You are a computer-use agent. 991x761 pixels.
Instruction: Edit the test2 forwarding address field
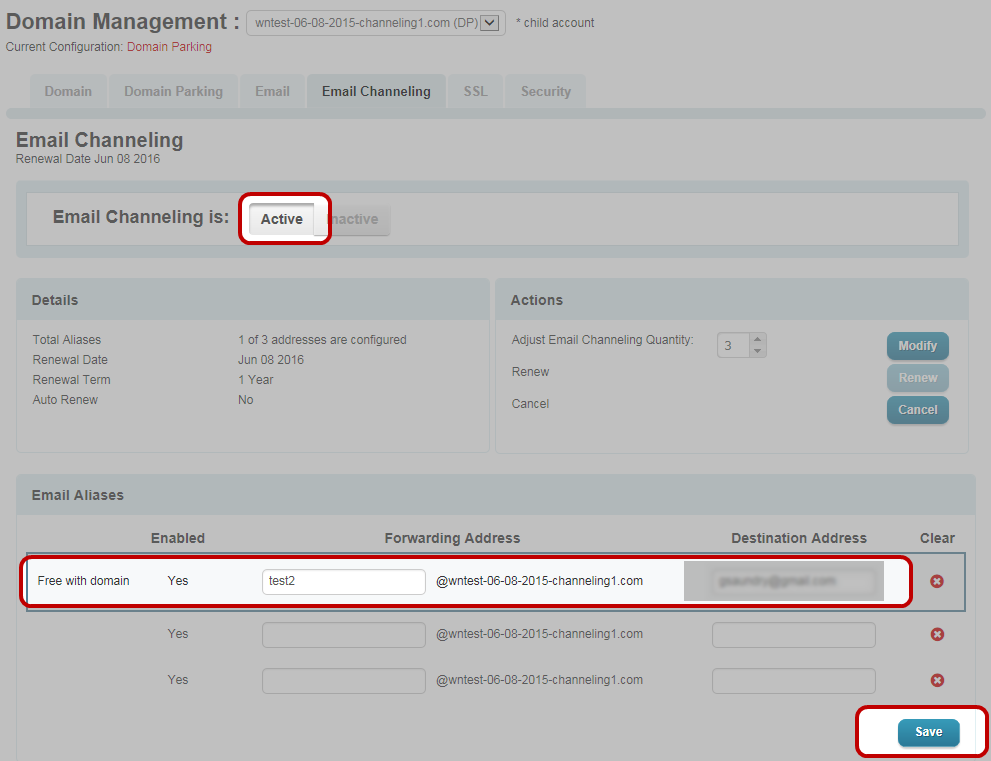(x=343, y=581)
